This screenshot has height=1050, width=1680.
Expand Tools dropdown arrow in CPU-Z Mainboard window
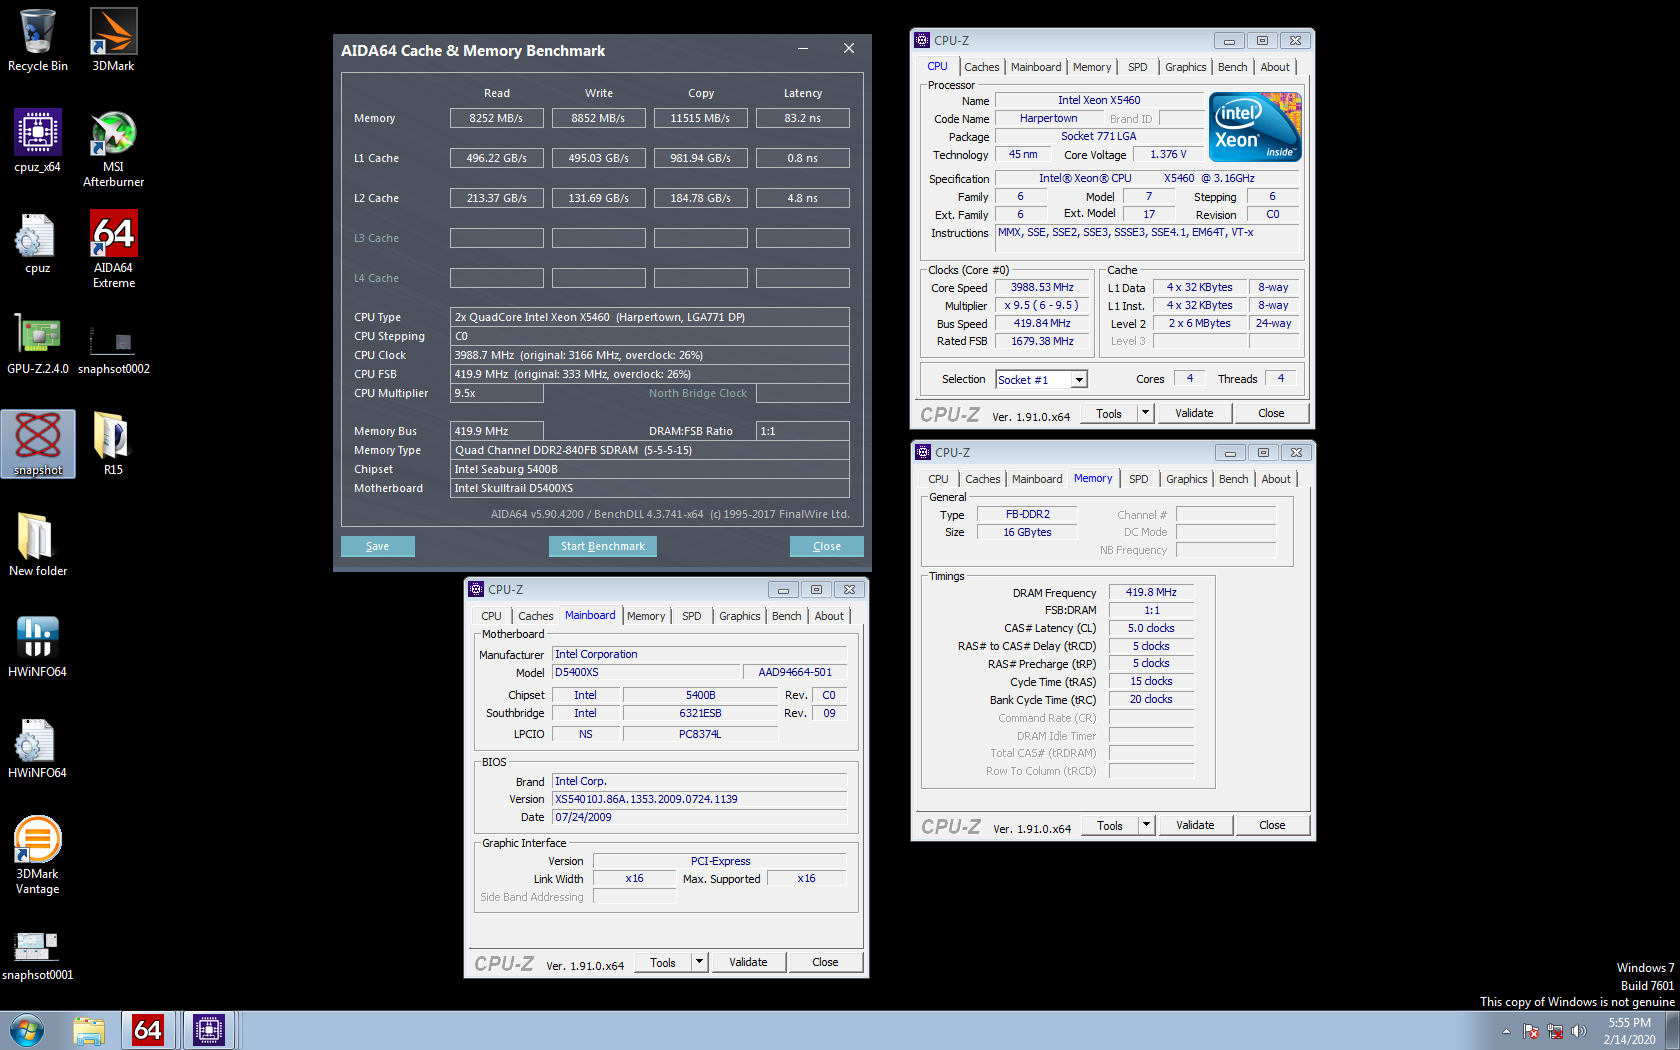[x=700, y=962]
